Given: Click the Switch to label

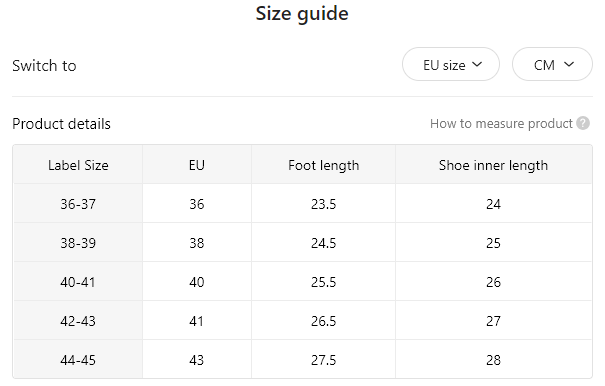Looking at the screenshot, I should tap(44, 66).
